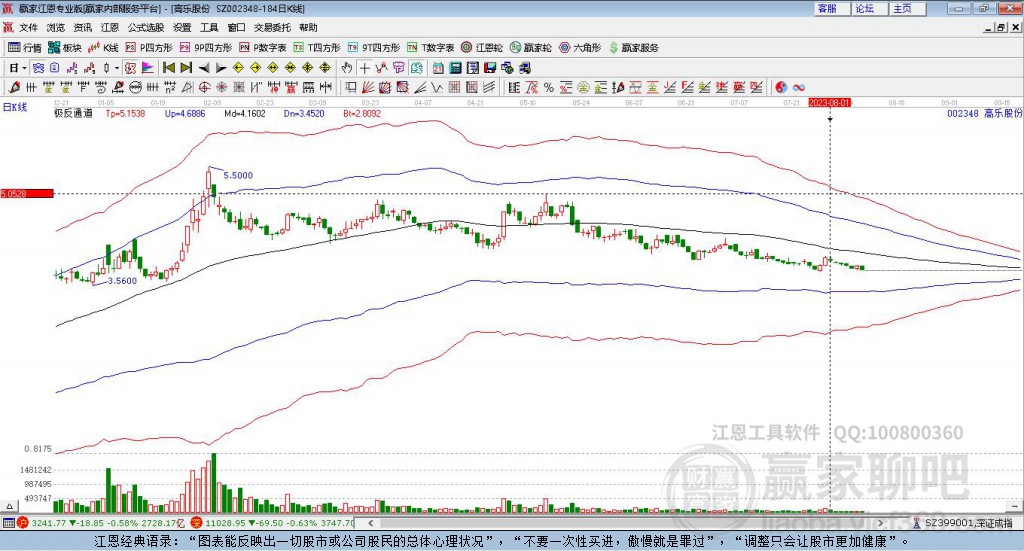The image size is (1024, 551).
Task: Click the 论坛 button
Action: click(869, 8)
